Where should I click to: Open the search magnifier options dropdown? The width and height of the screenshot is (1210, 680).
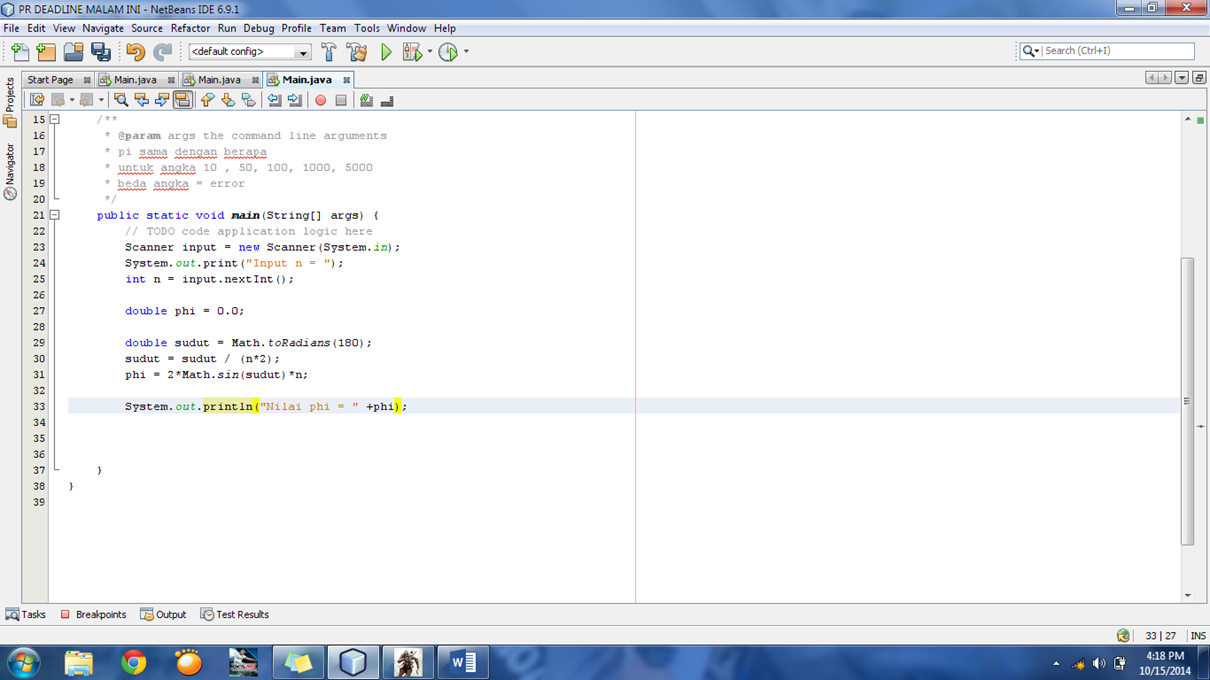pos(1030,51)
